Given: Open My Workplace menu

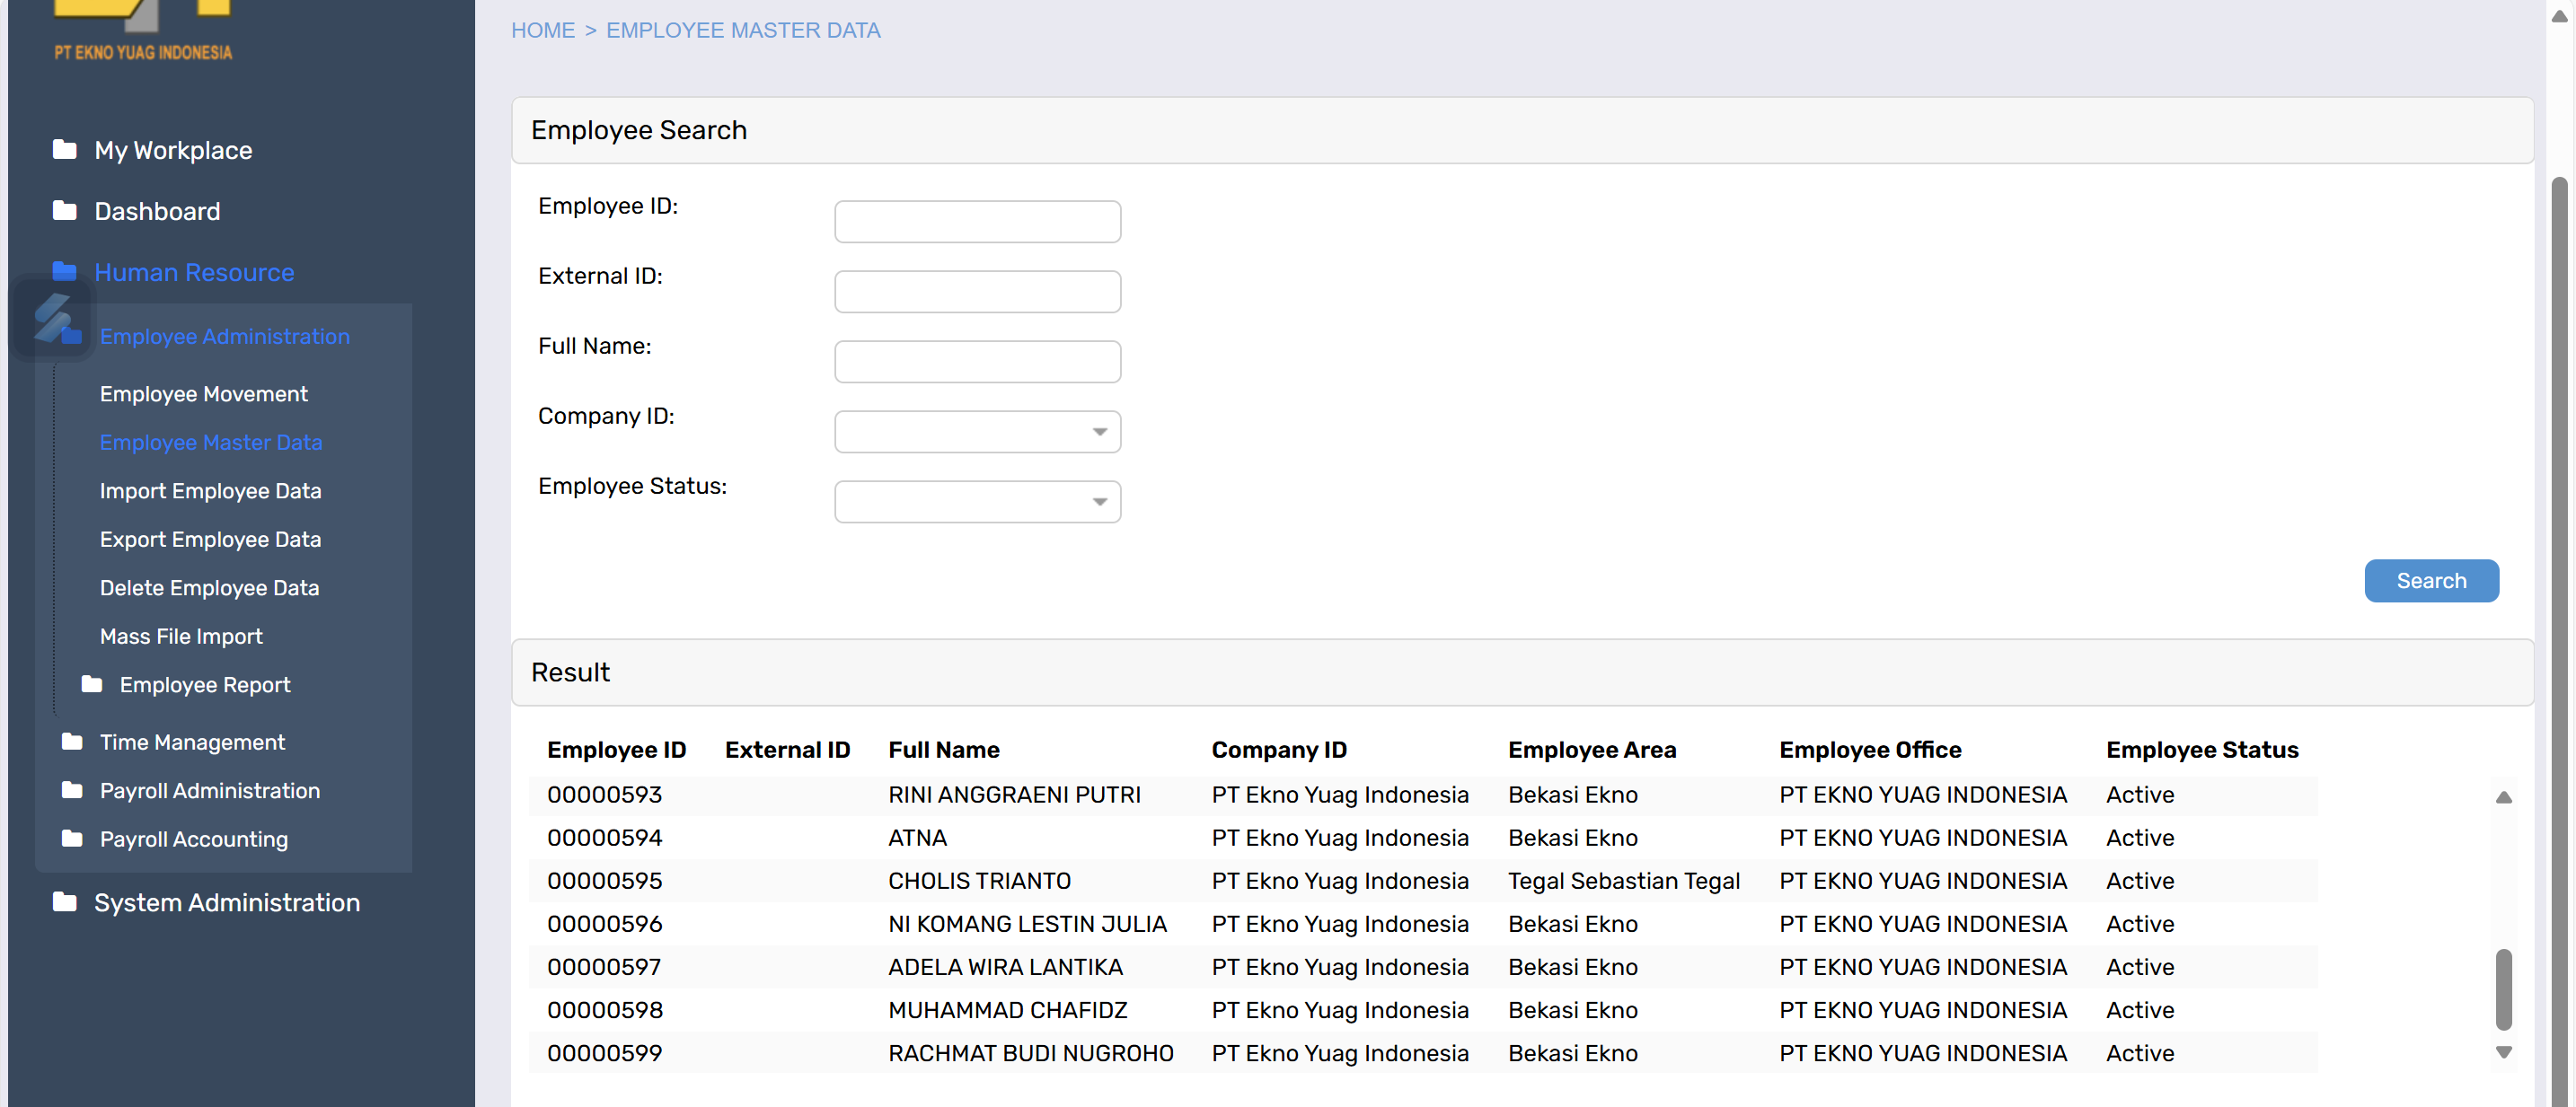Looking at the screenshot, I should 173,150.
